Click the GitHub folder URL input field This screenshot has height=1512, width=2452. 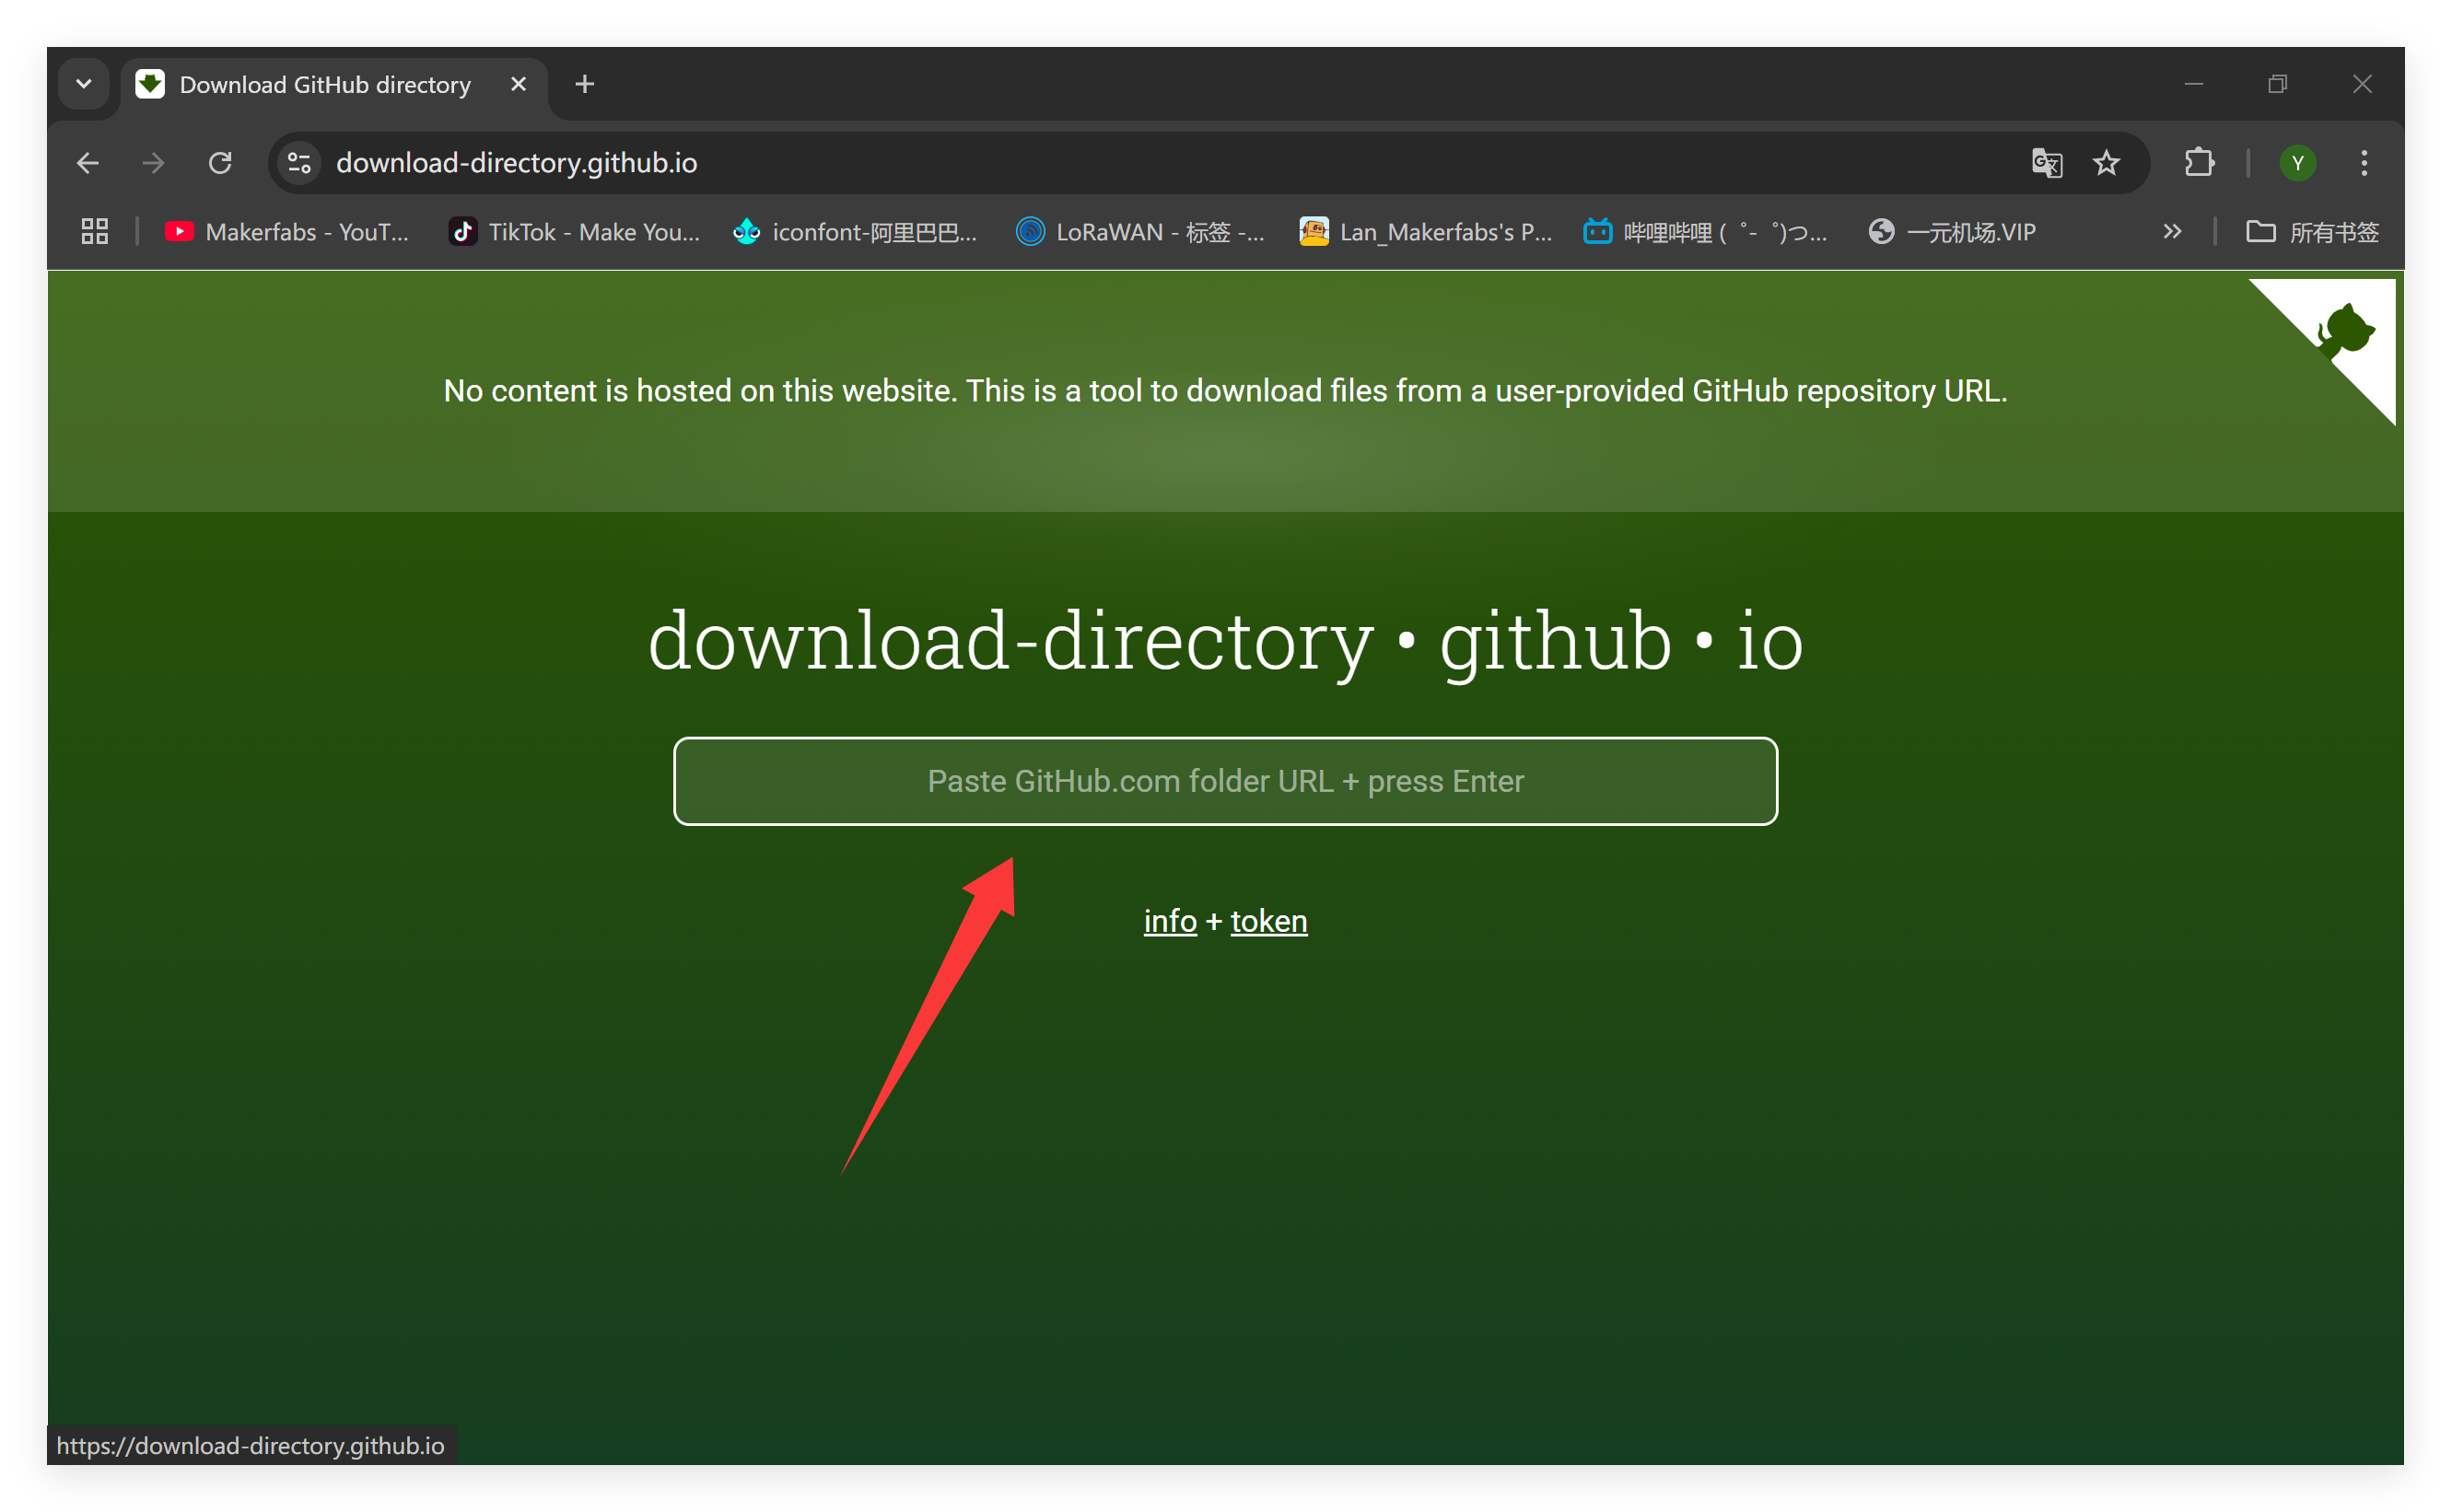(1225, 781)
